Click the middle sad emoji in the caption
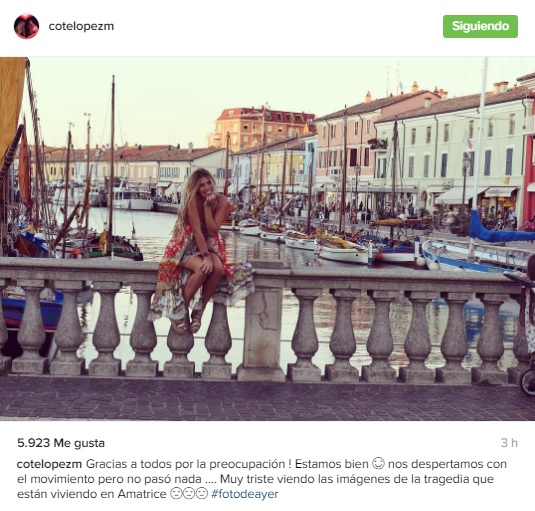 pos(189,493)
